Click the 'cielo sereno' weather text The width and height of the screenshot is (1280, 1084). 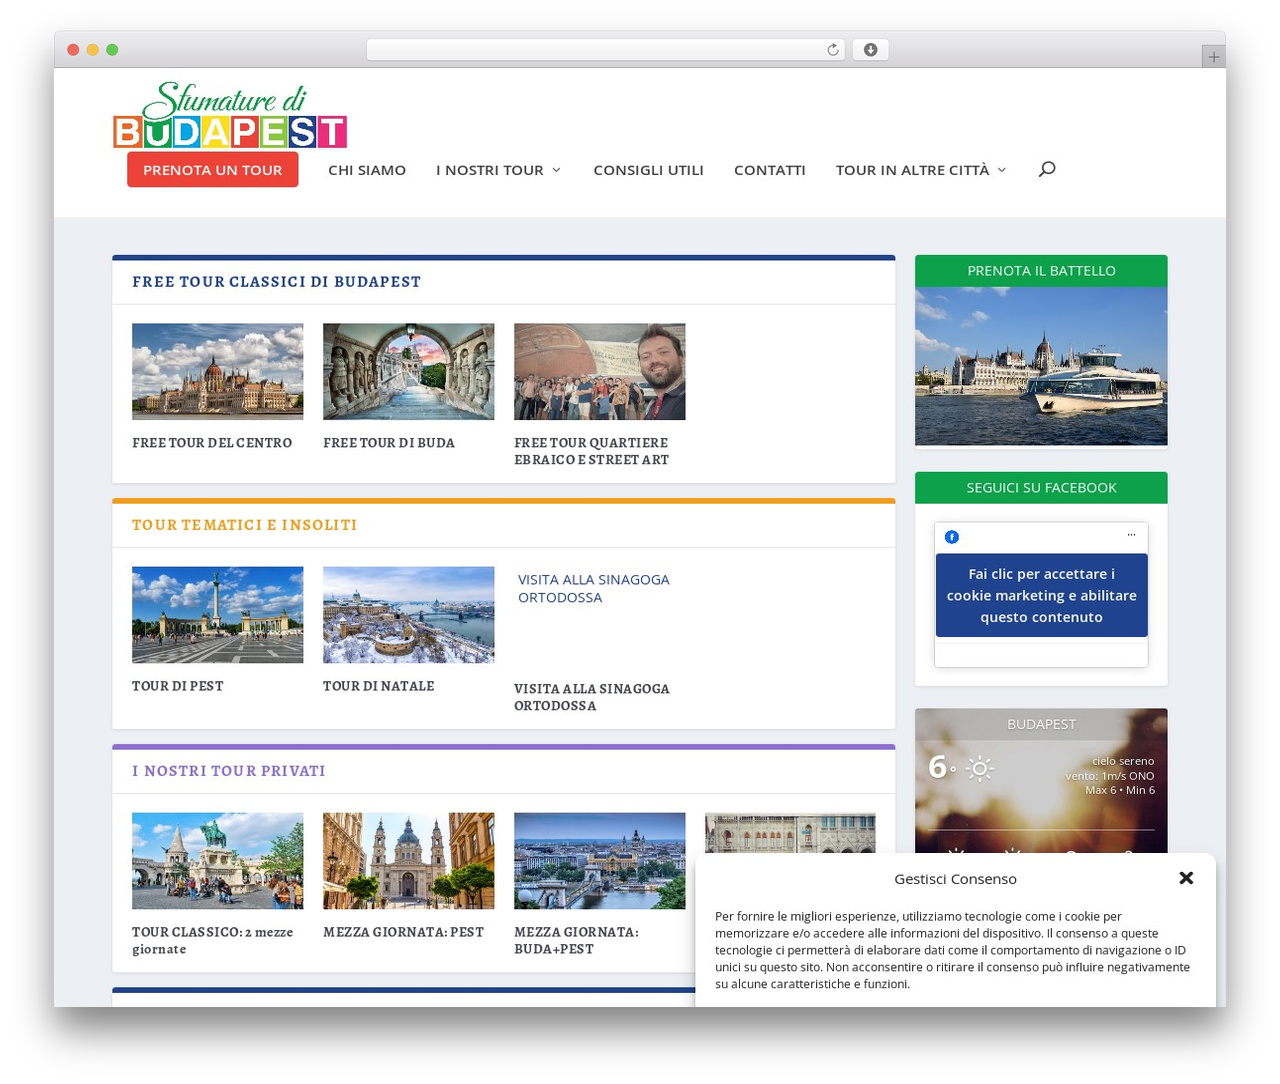pos(1123,761)
